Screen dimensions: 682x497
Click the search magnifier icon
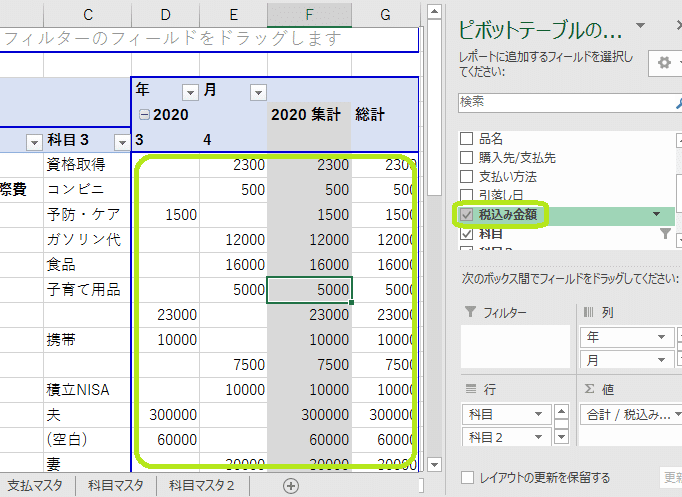pyautogui.click(x=679, y=103)
